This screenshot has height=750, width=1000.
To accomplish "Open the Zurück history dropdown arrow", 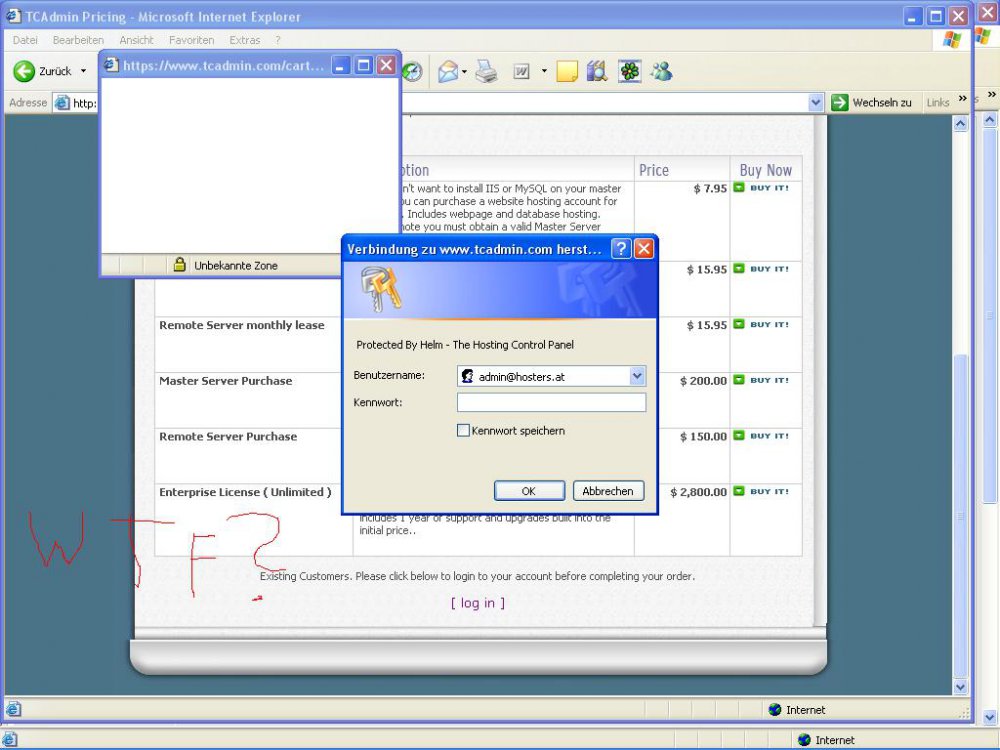I will pyautogui.click(x=83, y=71).
